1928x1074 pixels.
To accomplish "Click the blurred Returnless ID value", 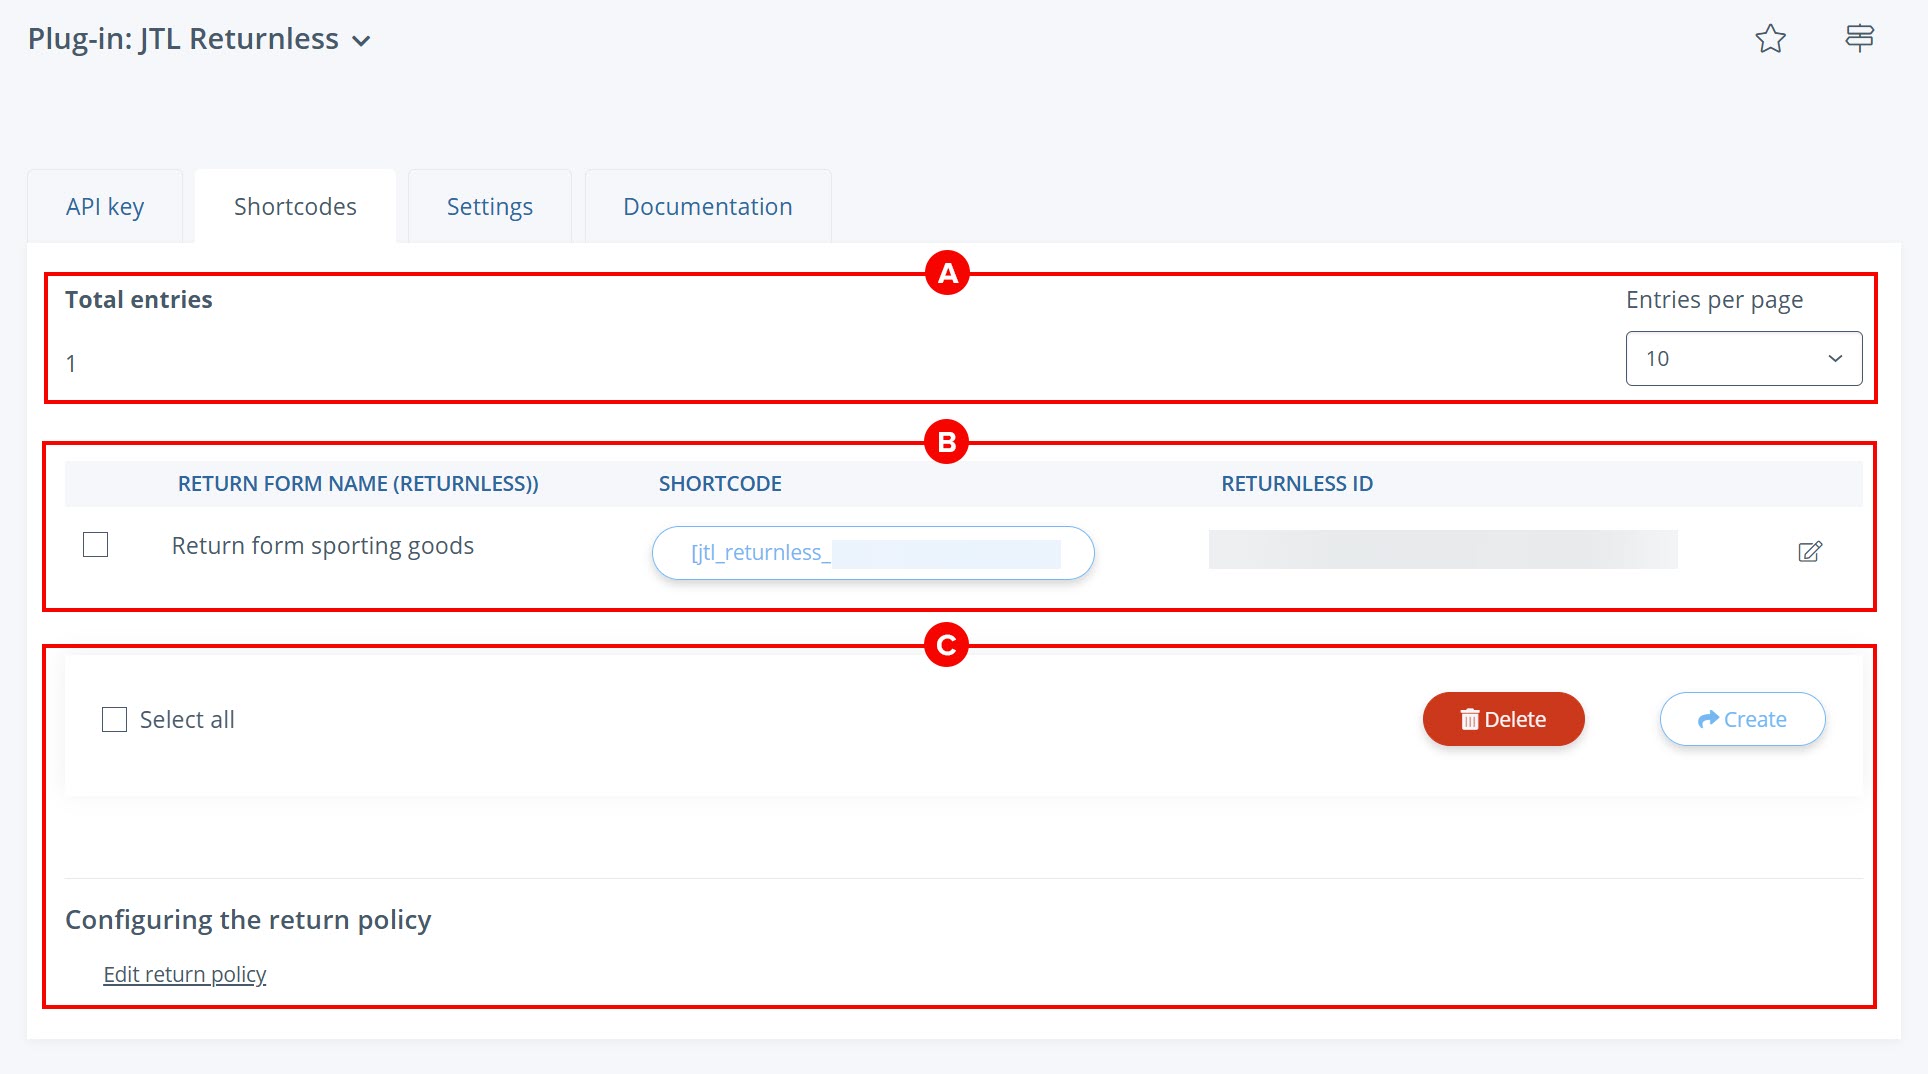I will [x=1442, y=550].
